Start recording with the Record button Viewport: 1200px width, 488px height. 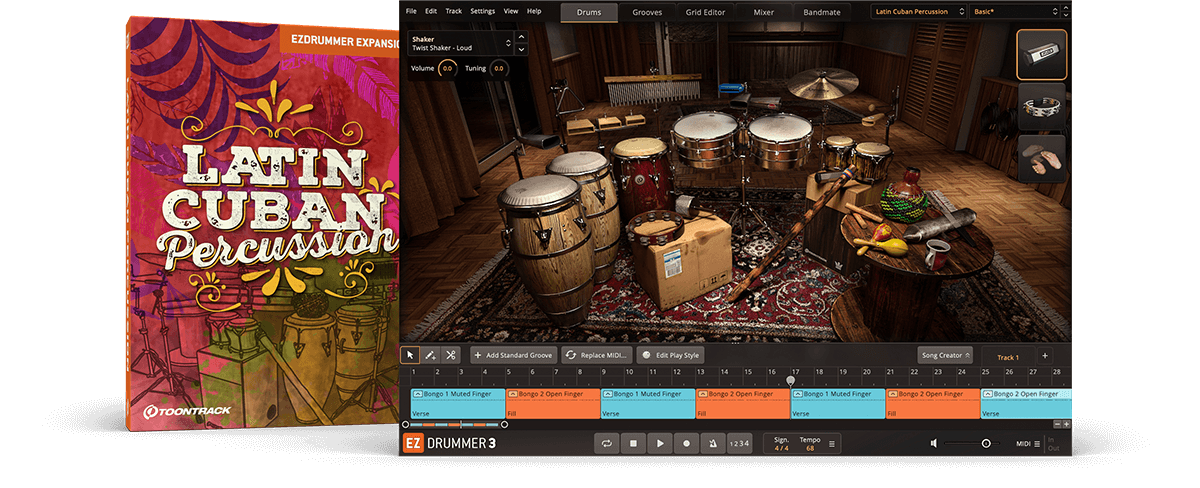point(686,443)
